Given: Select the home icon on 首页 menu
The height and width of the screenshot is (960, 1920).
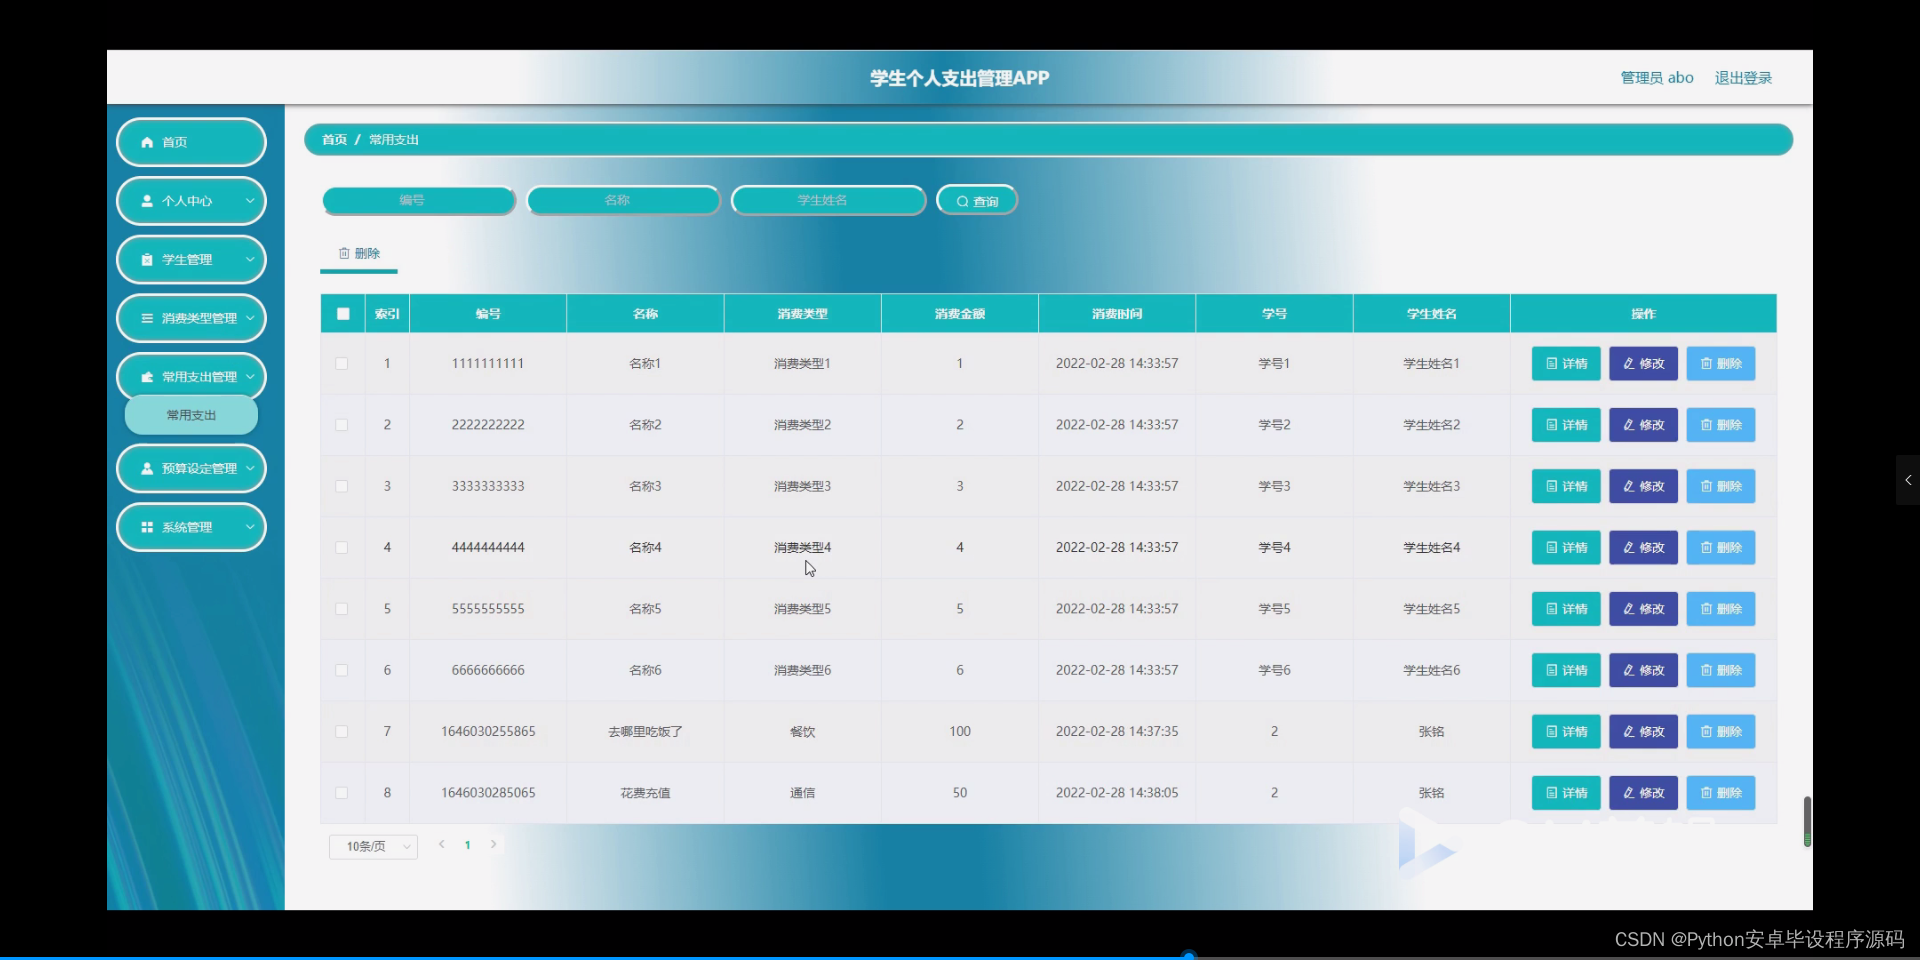Looking at the screenshot, I should (146, 142).
